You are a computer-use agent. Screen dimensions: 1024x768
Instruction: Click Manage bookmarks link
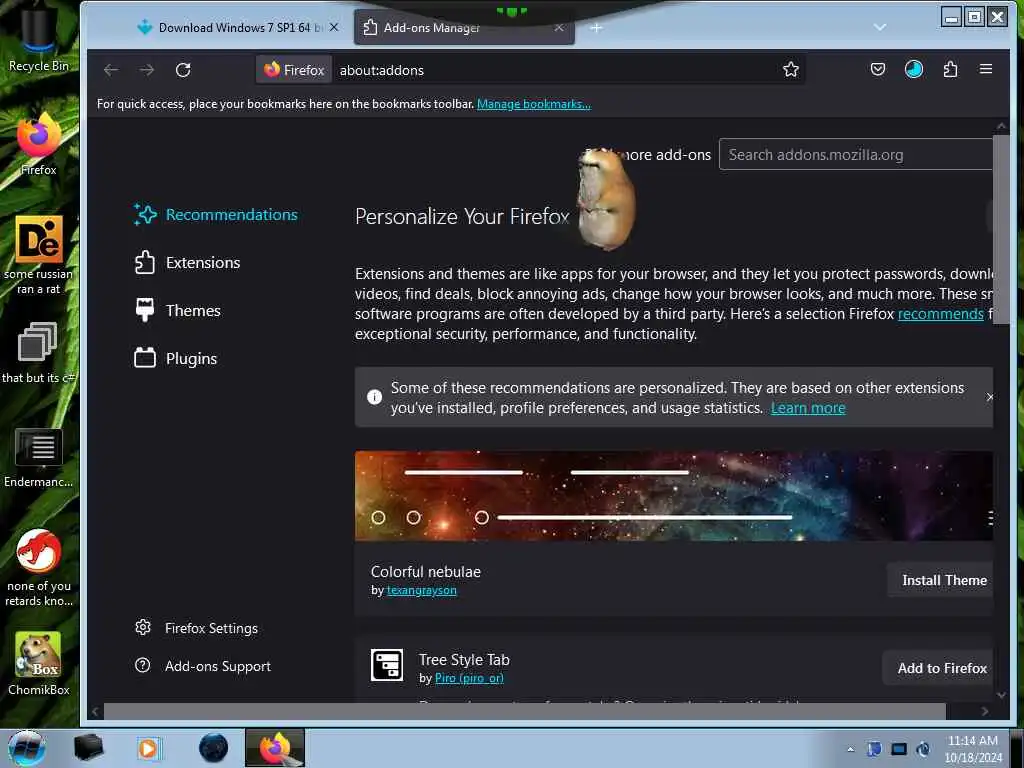click(534, 104)
